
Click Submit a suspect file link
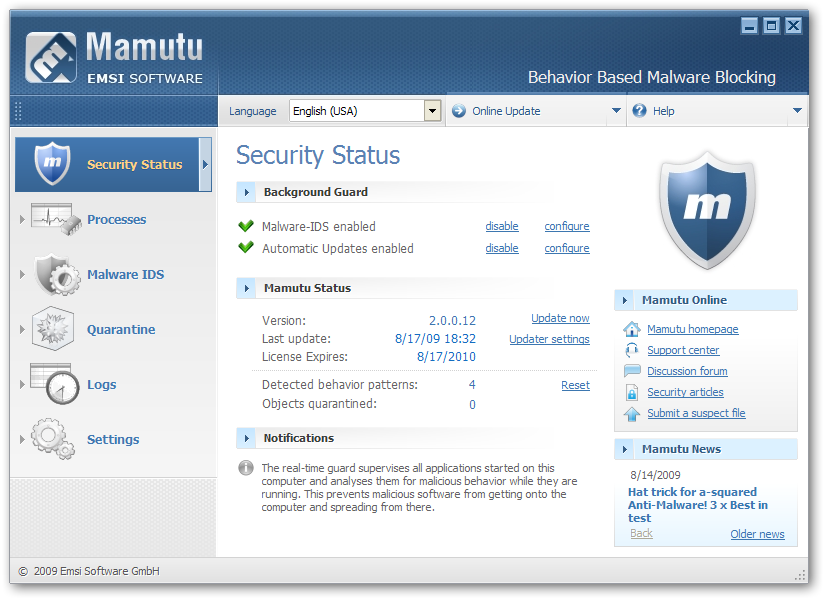[x=696, y=413]
